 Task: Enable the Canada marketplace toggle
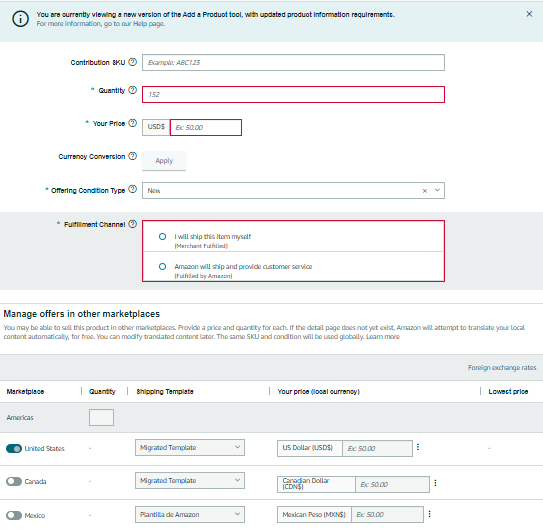[14, 482]
